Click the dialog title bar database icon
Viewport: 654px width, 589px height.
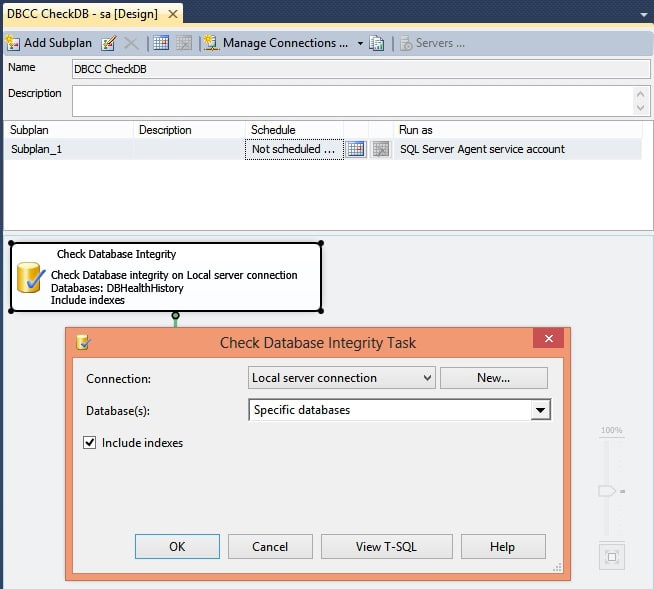click(x=83, y=342)
